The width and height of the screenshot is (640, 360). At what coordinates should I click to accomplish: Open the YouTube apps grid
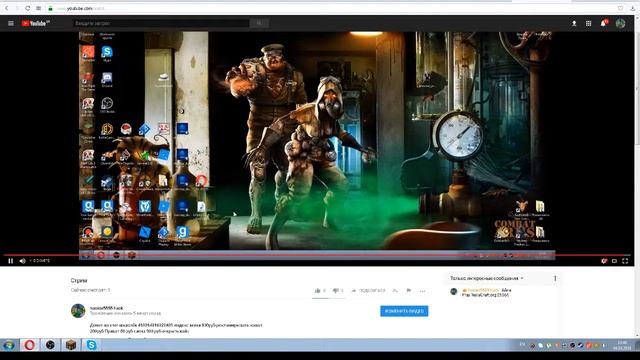click(588, 24)
